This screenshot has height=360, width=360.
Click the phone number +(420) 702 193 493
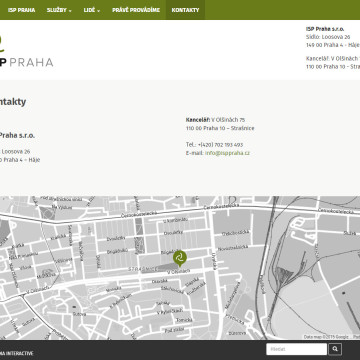click(220, 145)
